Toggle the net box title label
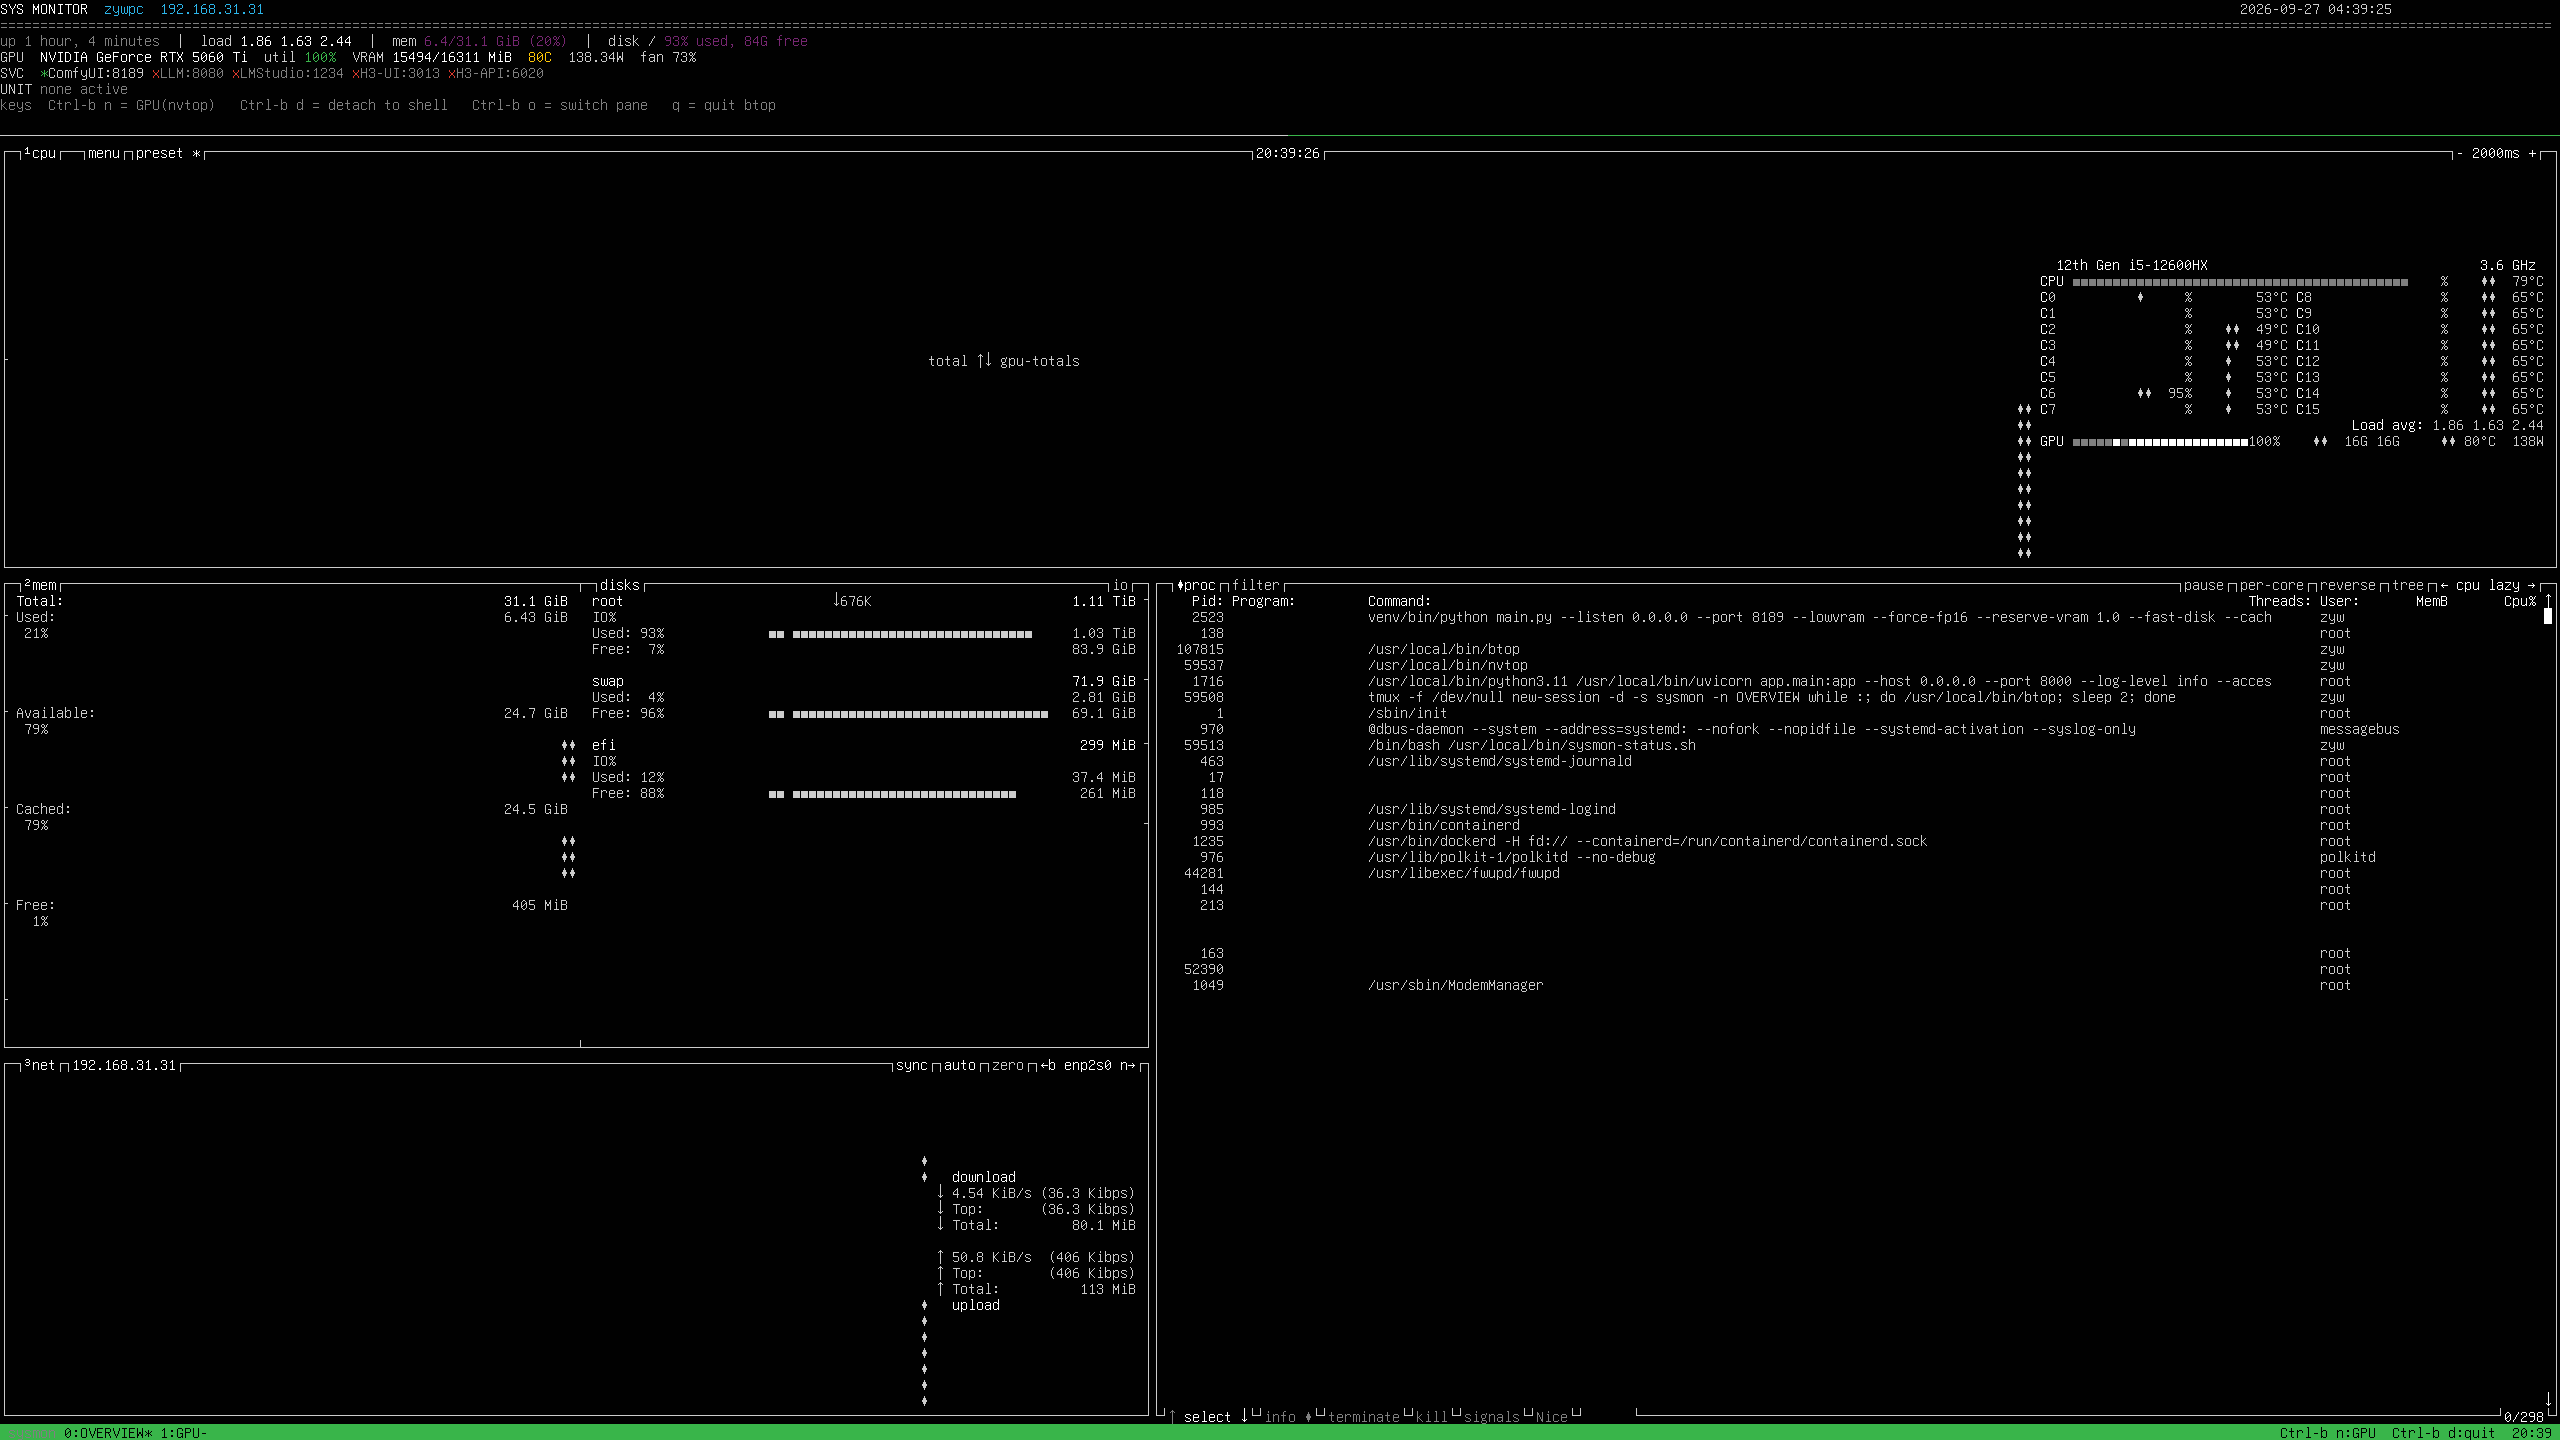The width and height of the screenshot is (2560, 1440). (x=40, y=1065)
